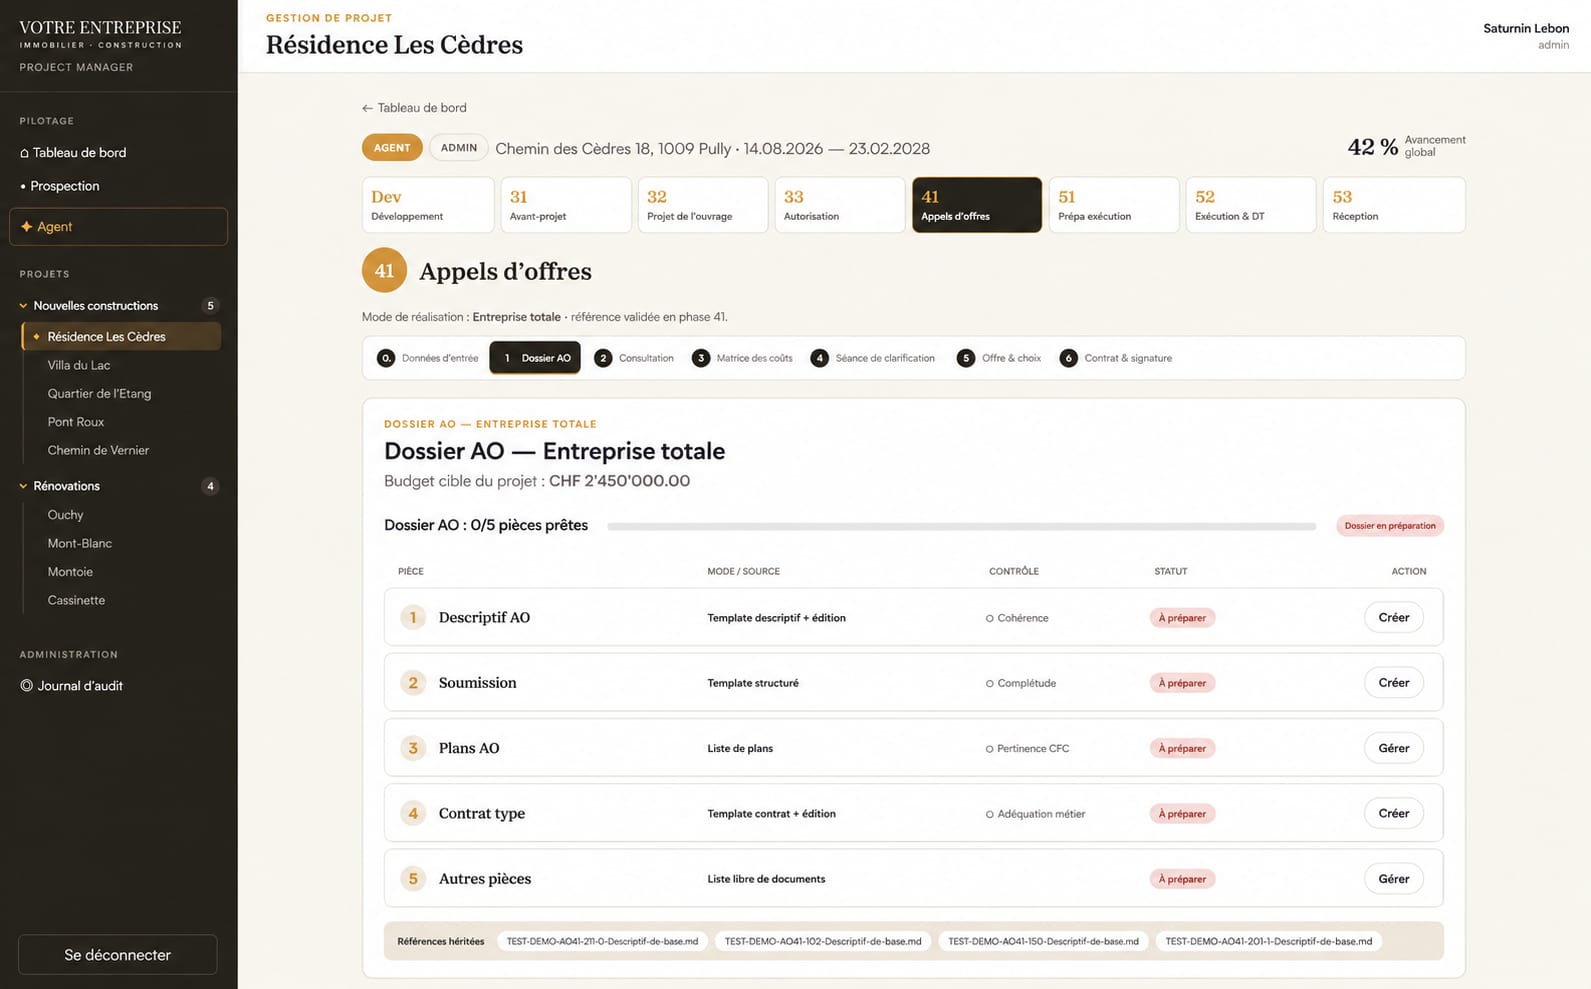Open the Dev Développement phase tab
Viewport: 1591px width, 989px height.
pos(428,205)
